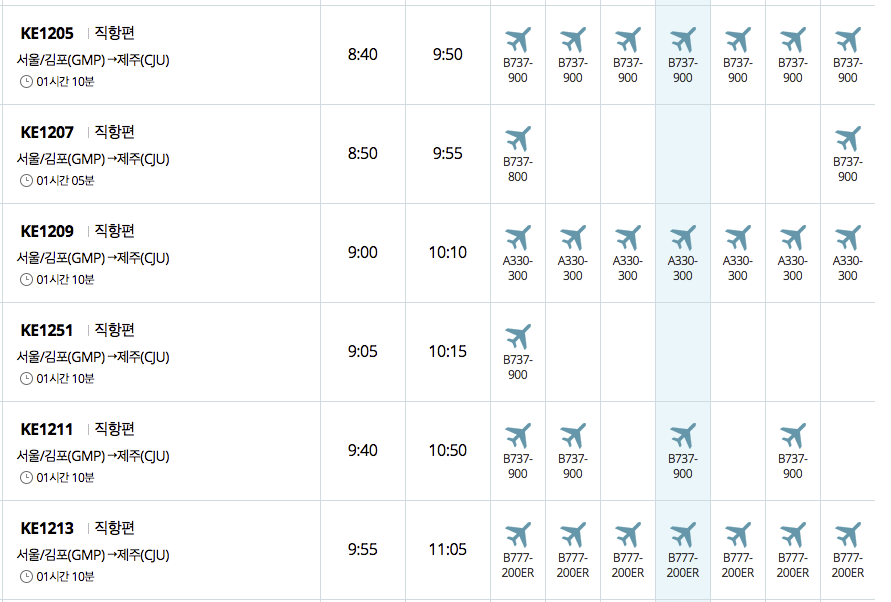Select the first airplane icon in KE1205 row
This screenshot has width=891, height=602.
coord(517,40)
